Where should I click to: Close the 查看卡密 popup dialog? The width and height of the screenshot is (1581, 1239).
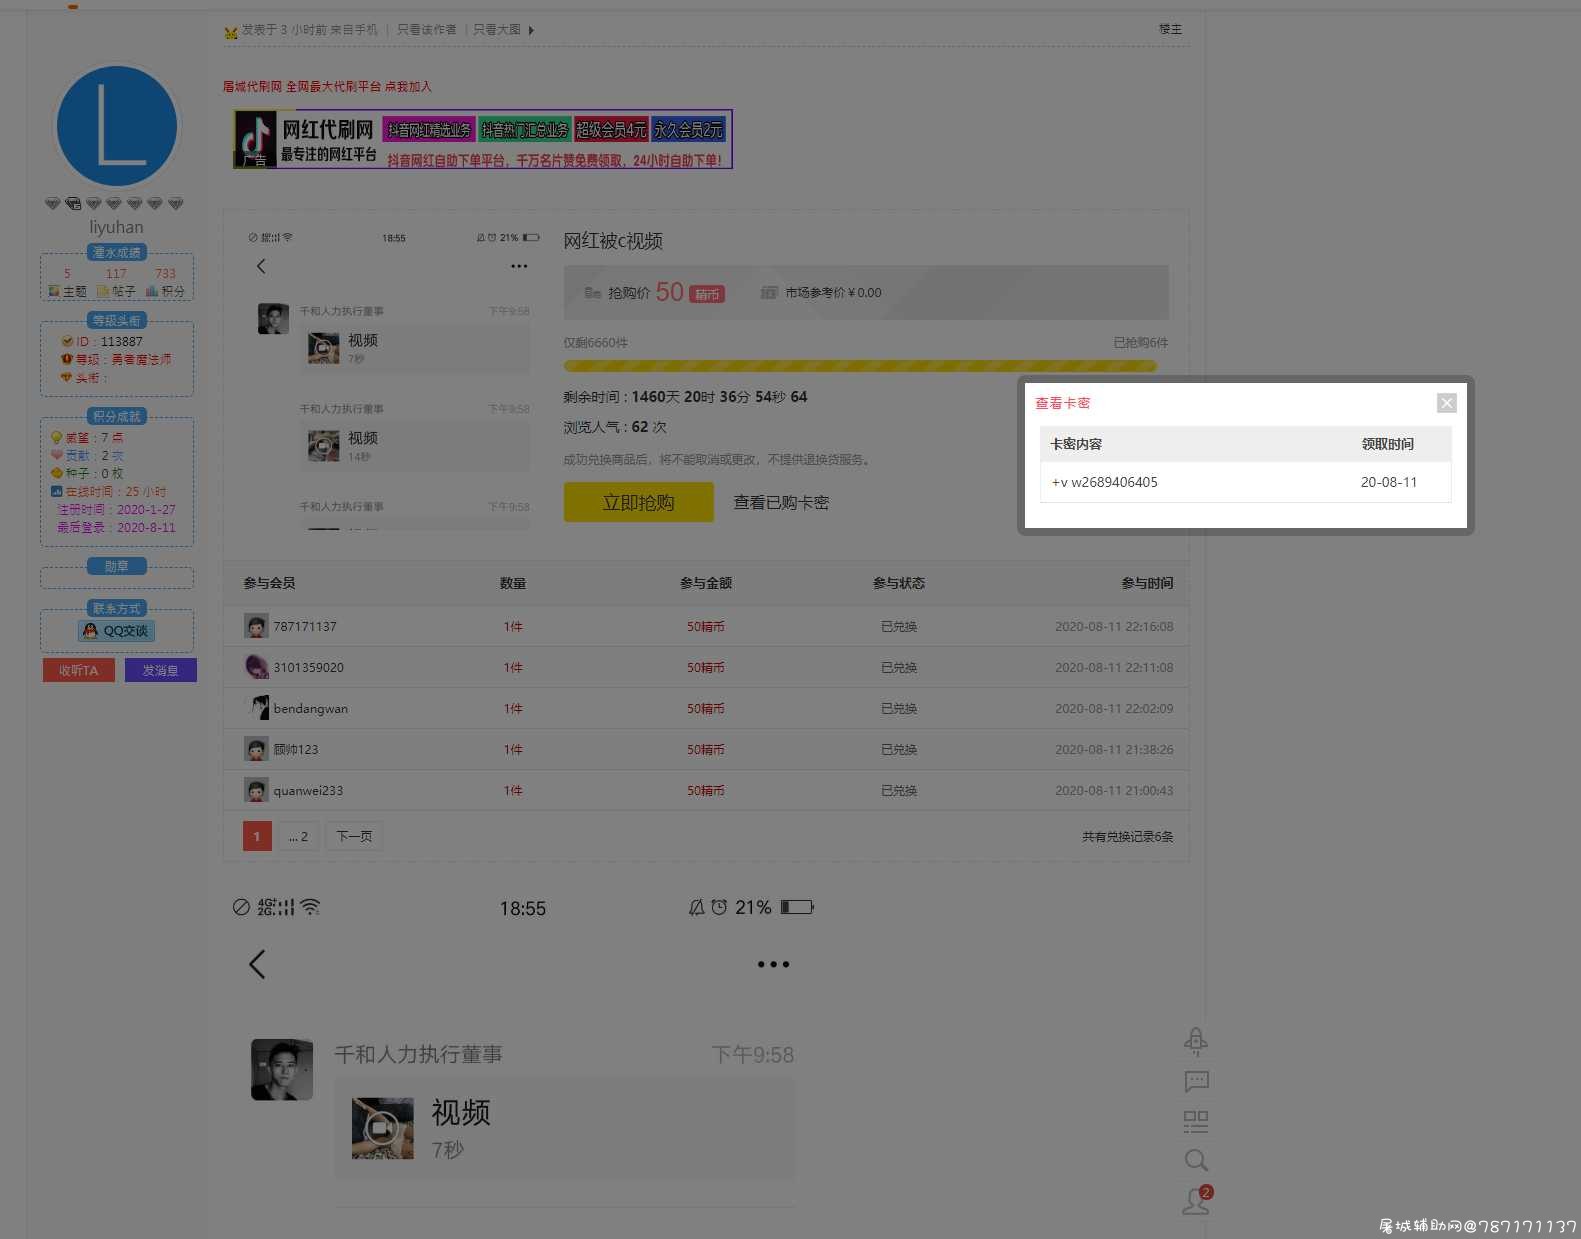click(x=1446, y=403)
